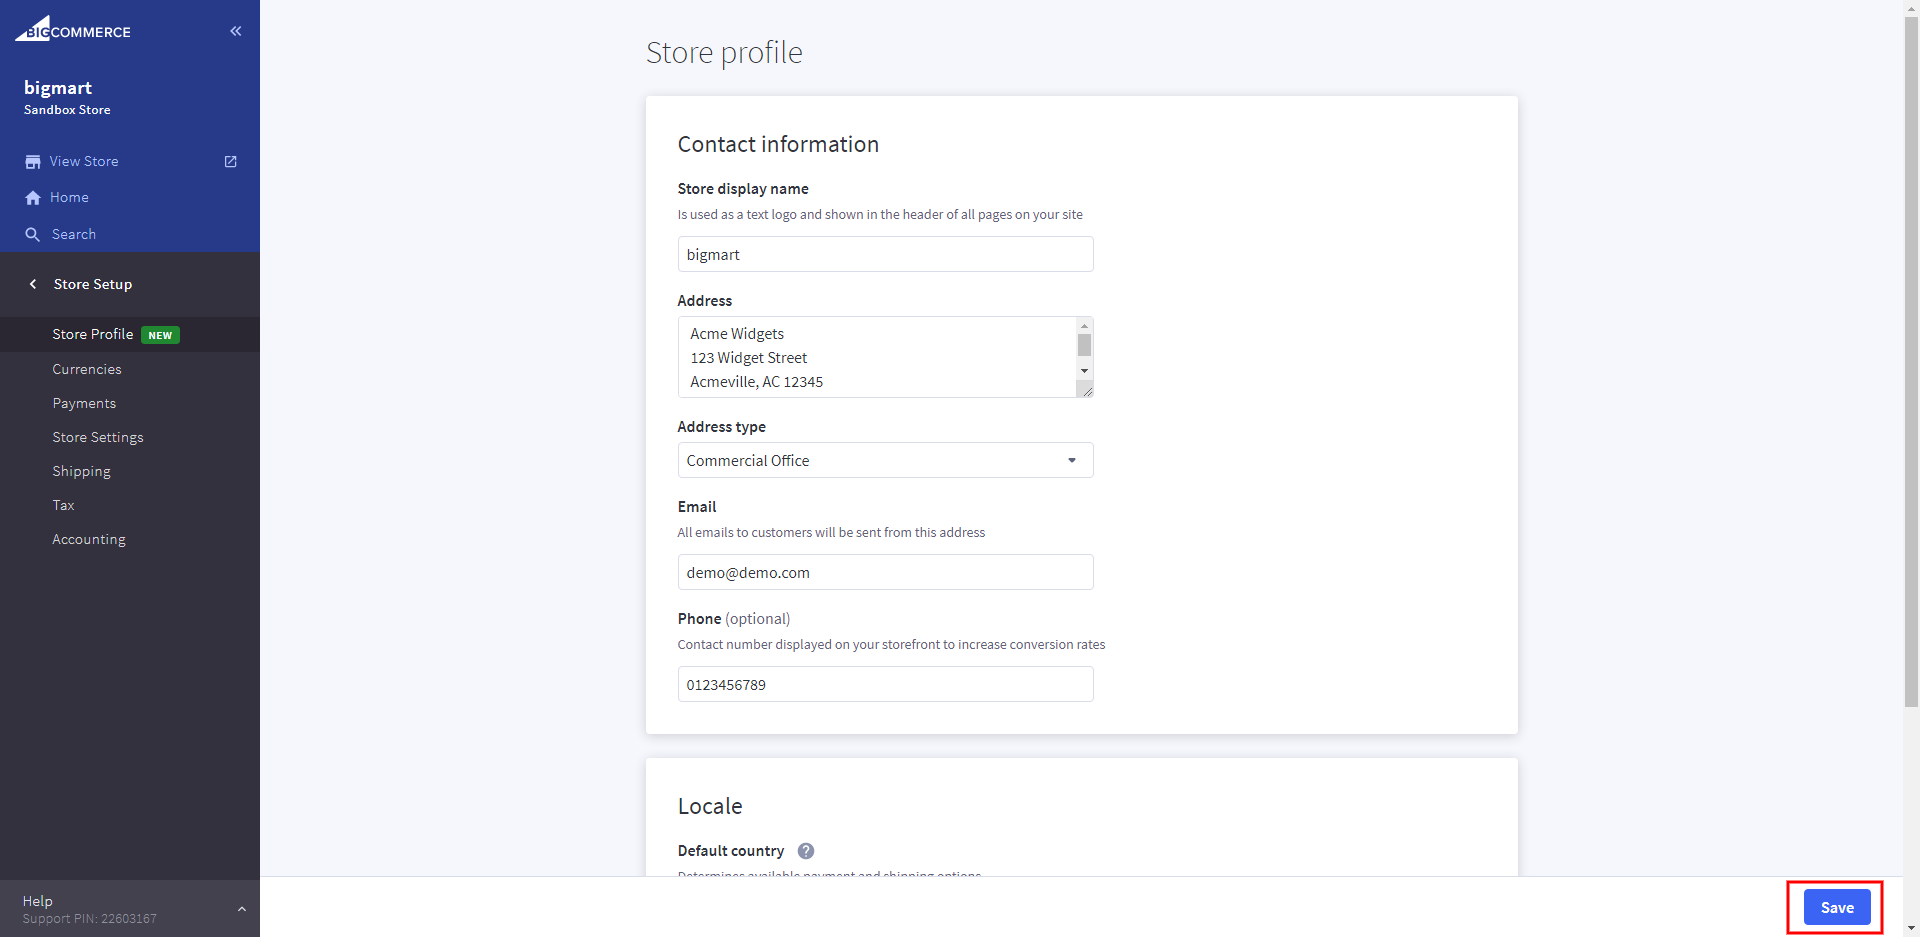Click the BigCommerce logo
The width and height of the screenshot is (1920, 937).
(x=73, y=30)
